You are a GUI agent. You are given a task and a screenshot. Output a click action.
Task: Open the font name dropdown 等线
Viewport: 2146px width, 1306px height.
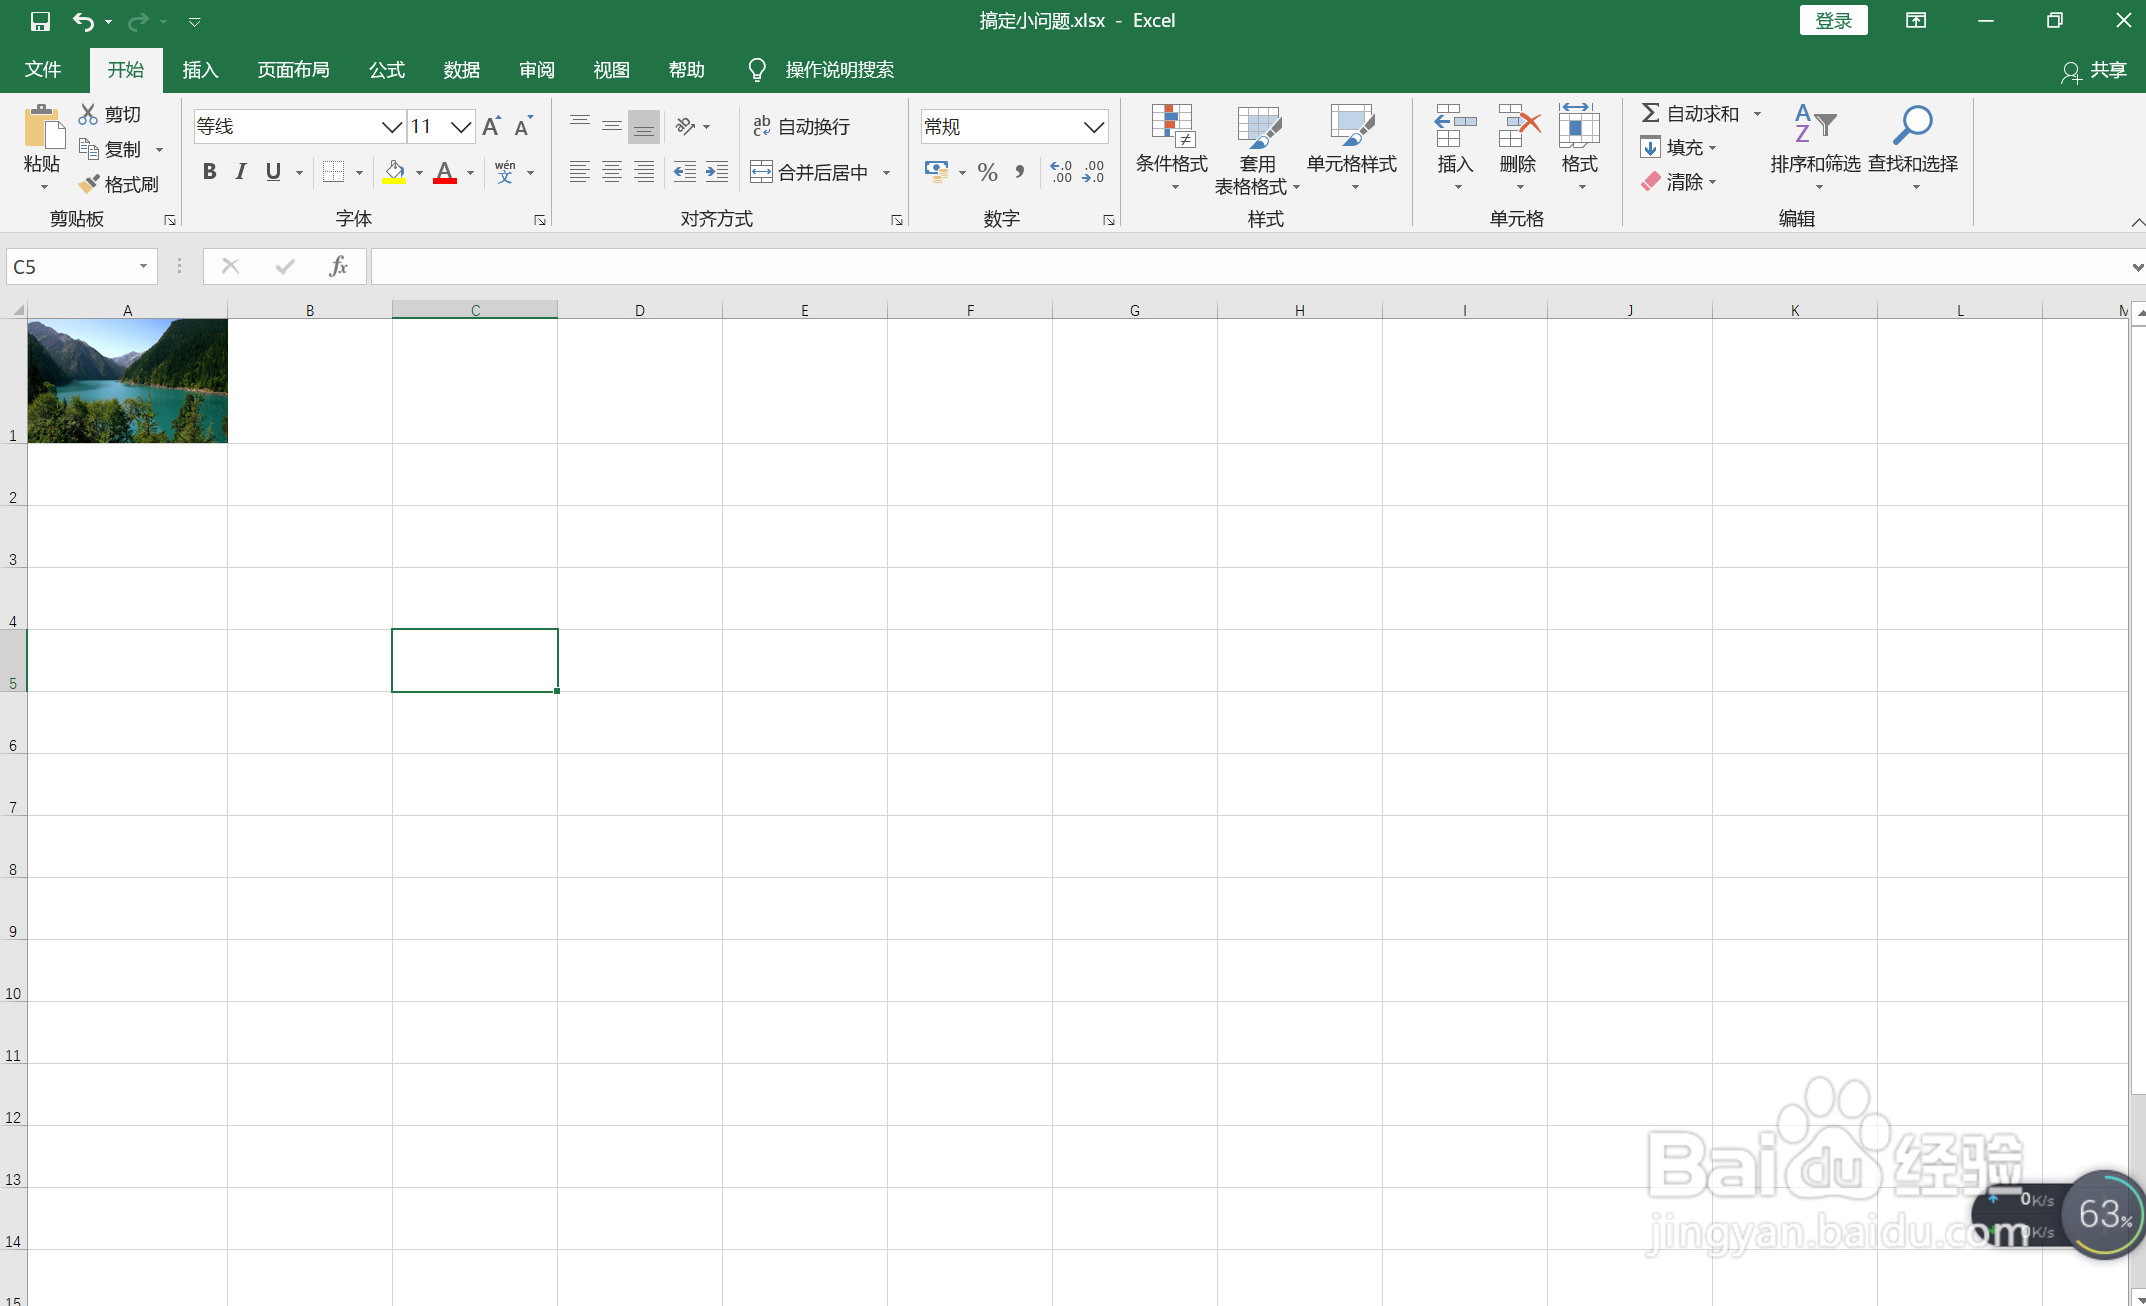(x=392, y=127)
